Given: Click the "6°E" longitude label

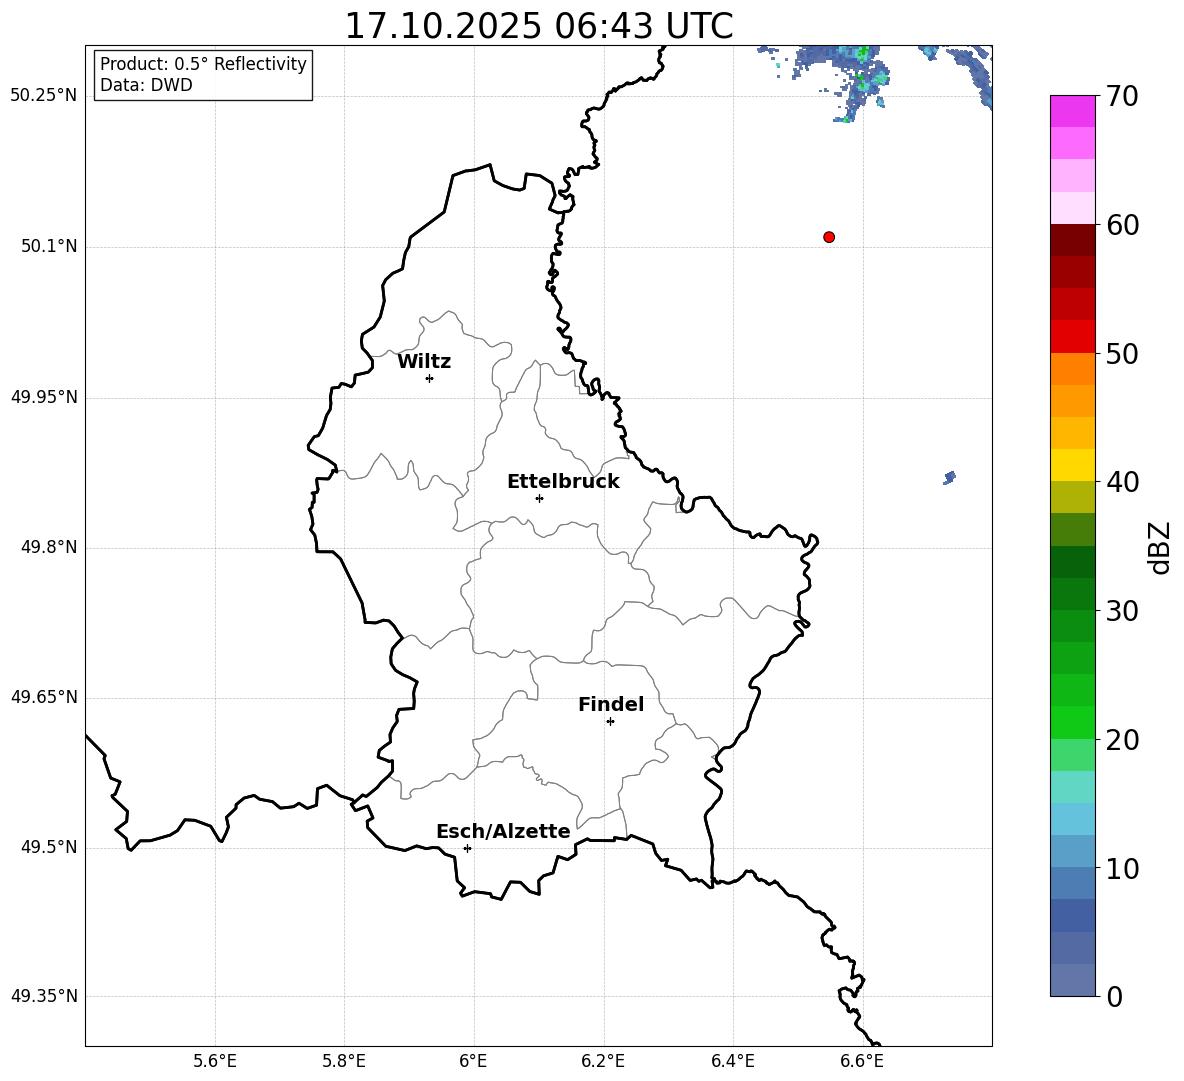Looking at the screenshot, I should pyautogui.click(x=473, y=1061).
